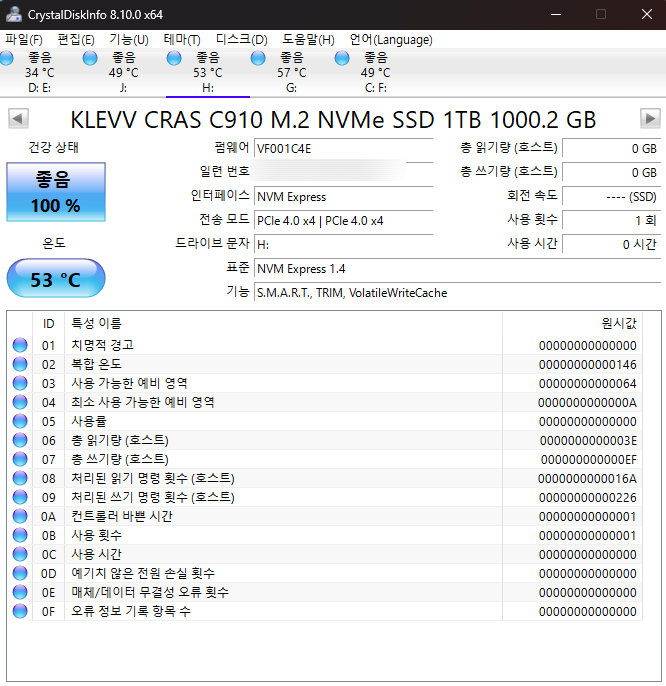Click raw value 000000000000A
Image resolution: width=666 pixels, height=686 pixels.
587,403
